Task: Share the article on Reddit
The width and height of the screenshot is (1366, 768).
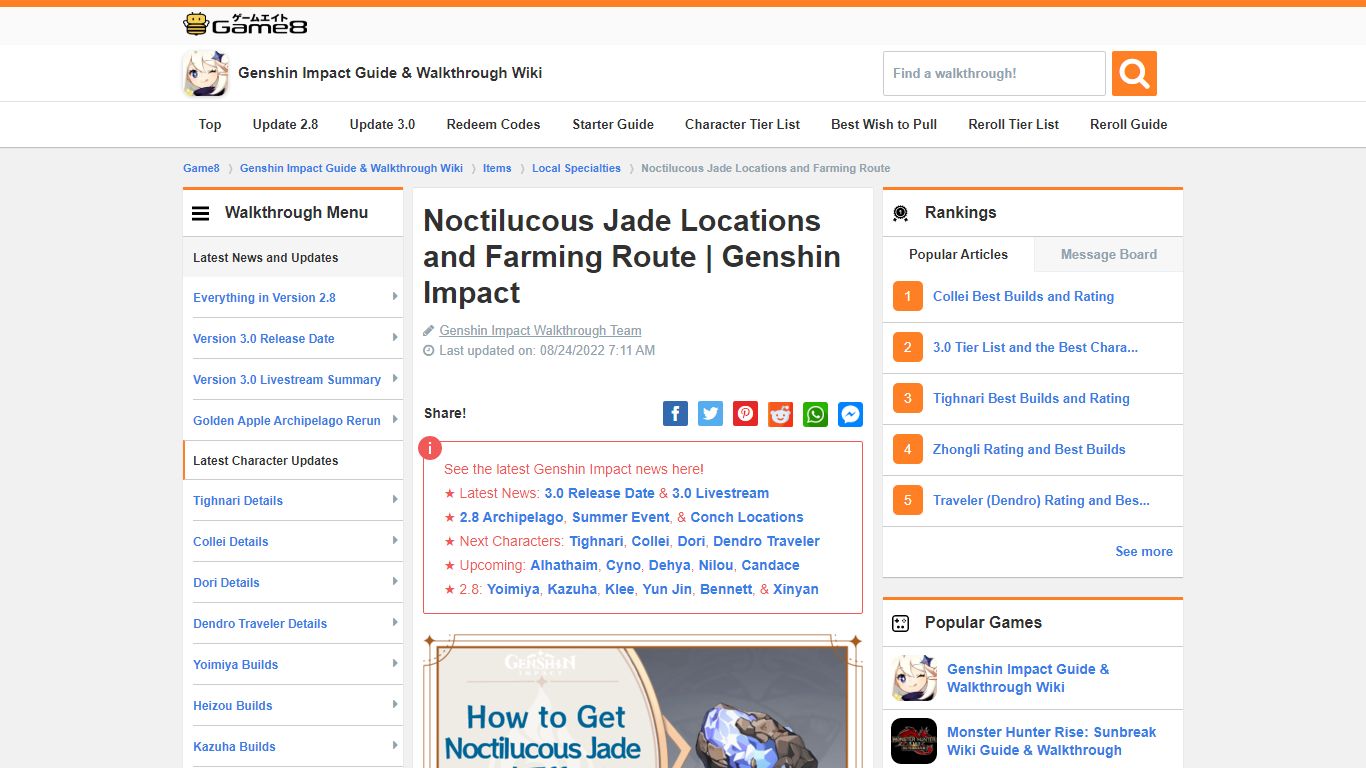Action: (x=781, y=414)
